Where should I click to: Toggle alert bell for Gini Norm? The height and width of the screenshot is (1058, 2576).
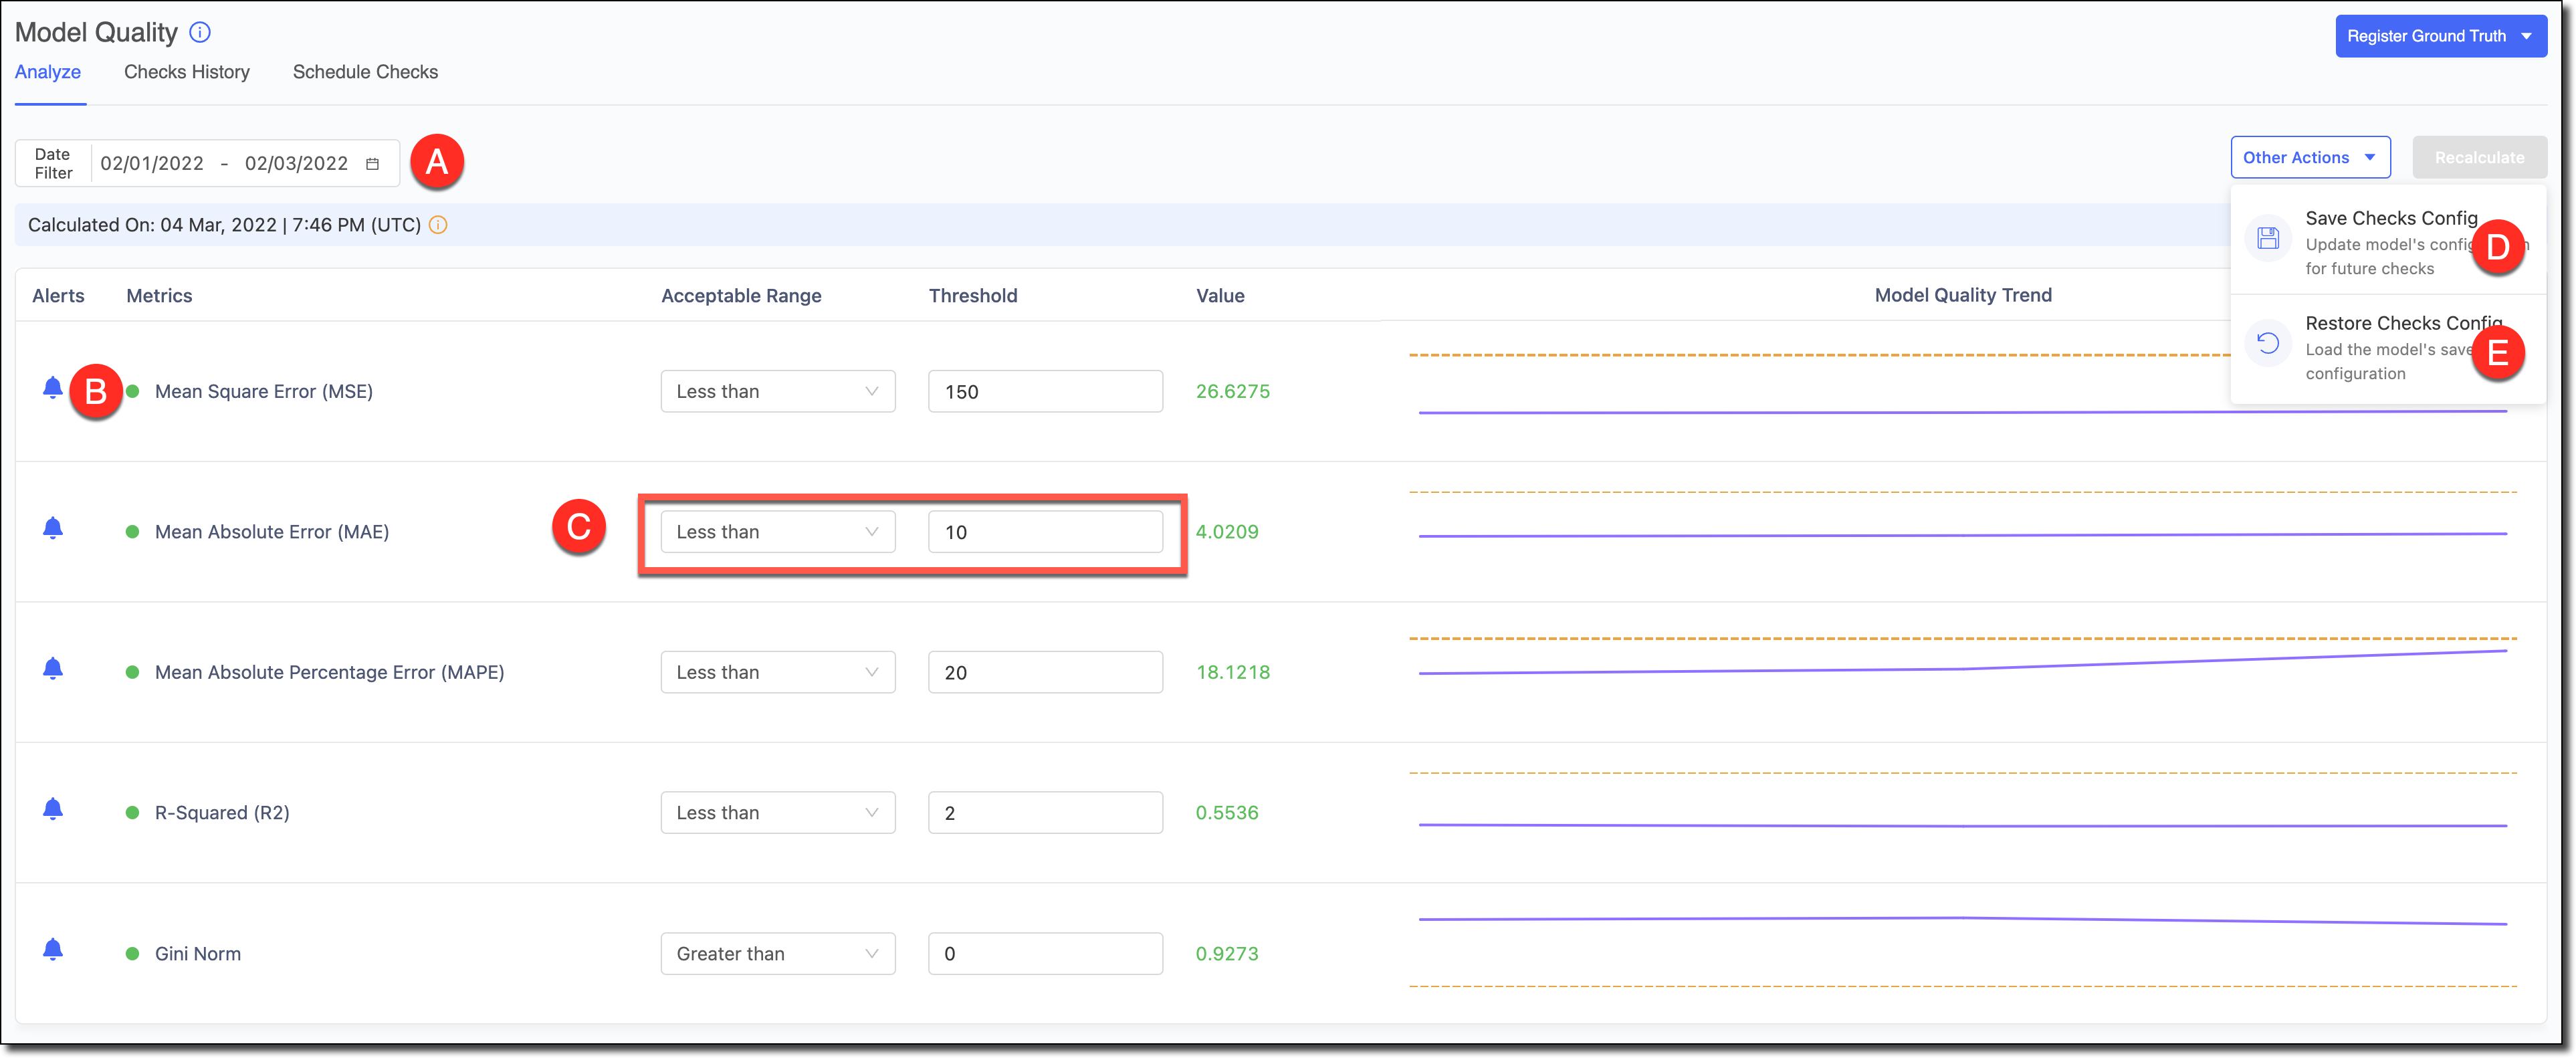point(53,950)
